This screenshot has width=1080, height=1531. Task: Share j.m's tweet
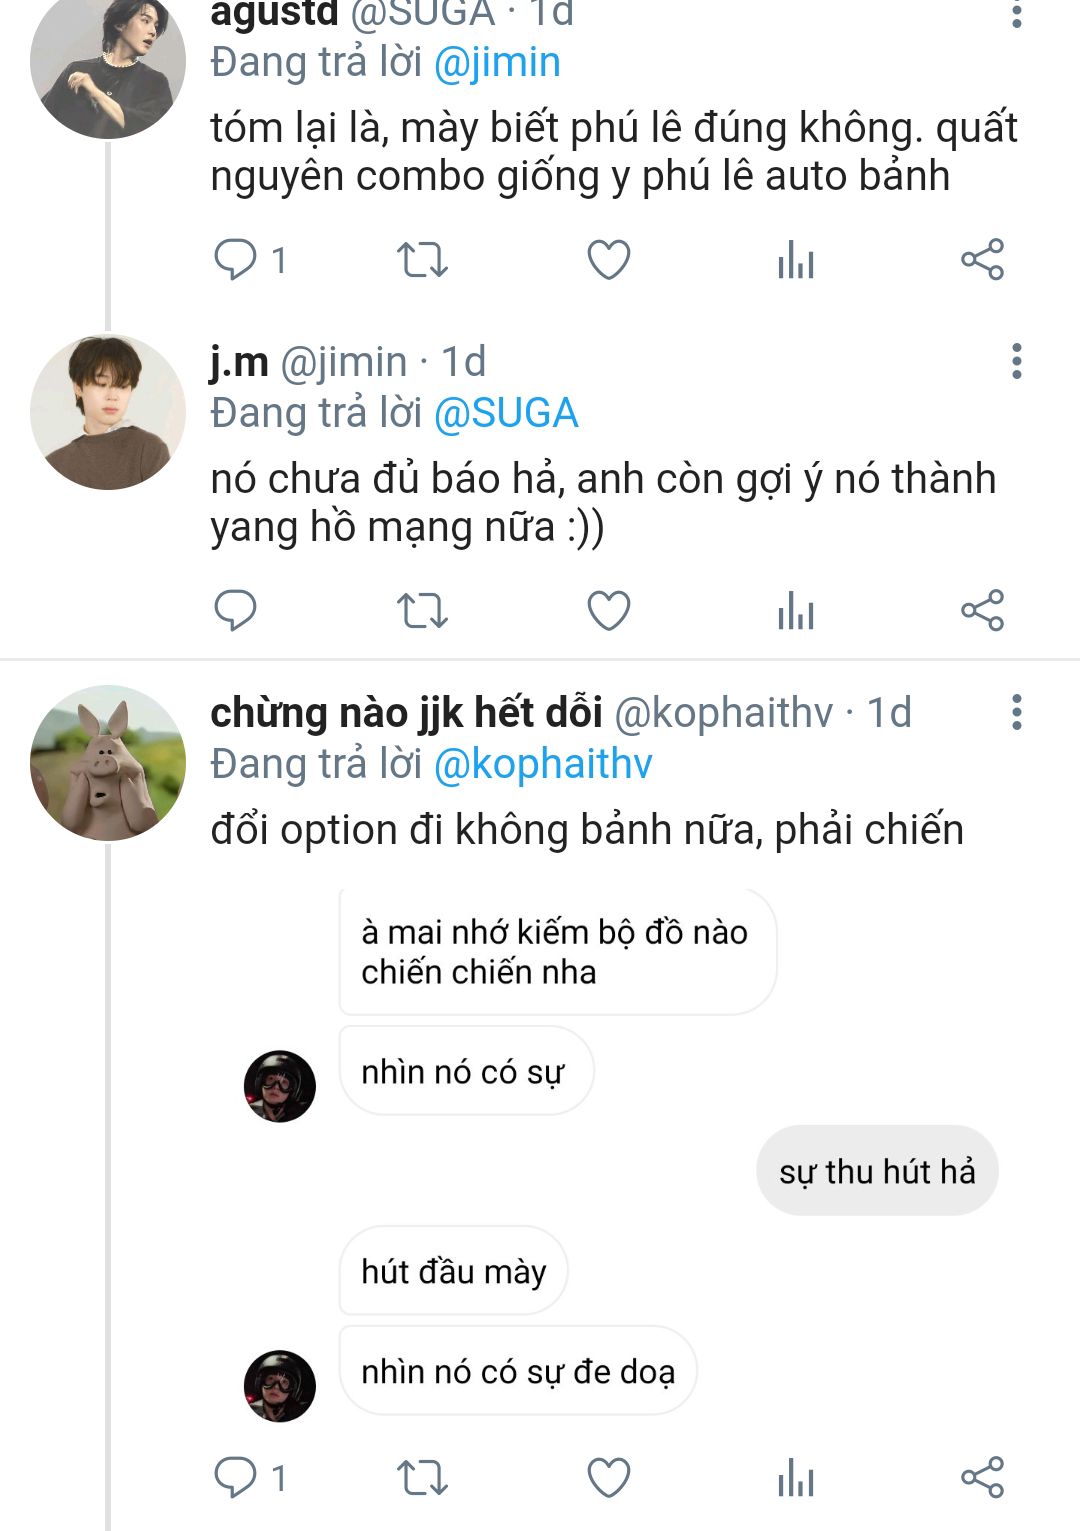coord(982,610)
